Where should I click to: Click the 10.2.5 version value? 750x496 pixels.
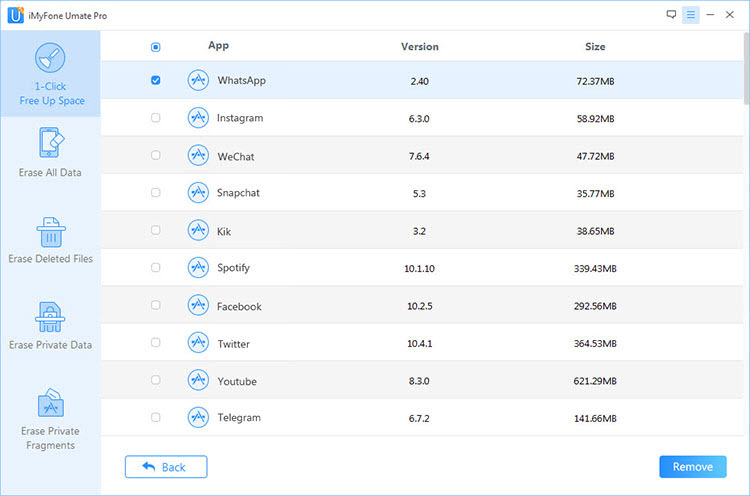point(419,306)
